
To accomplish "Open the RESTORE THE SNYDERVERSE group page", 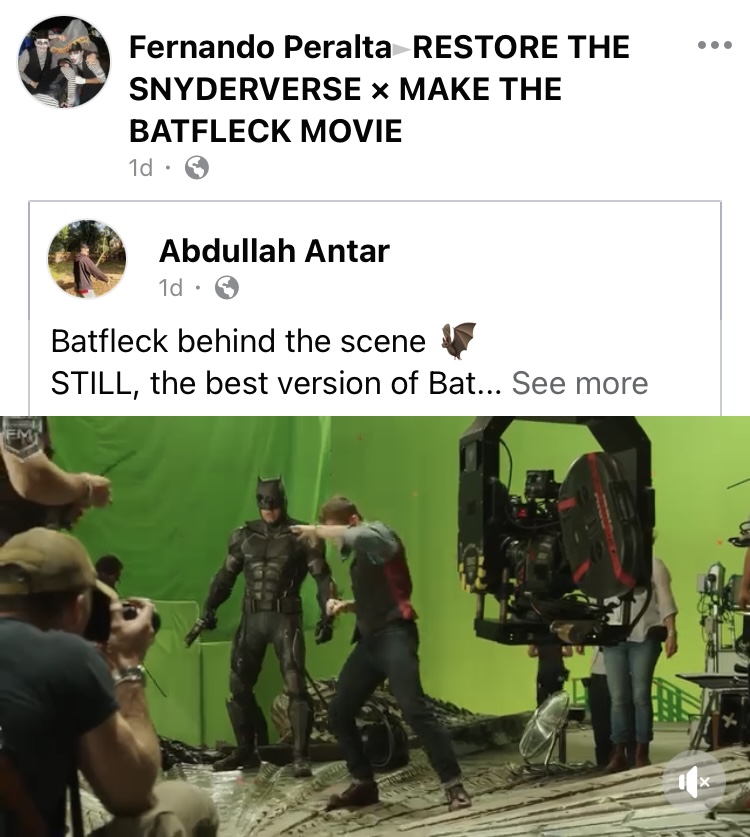I will click(x=380, y=89).
